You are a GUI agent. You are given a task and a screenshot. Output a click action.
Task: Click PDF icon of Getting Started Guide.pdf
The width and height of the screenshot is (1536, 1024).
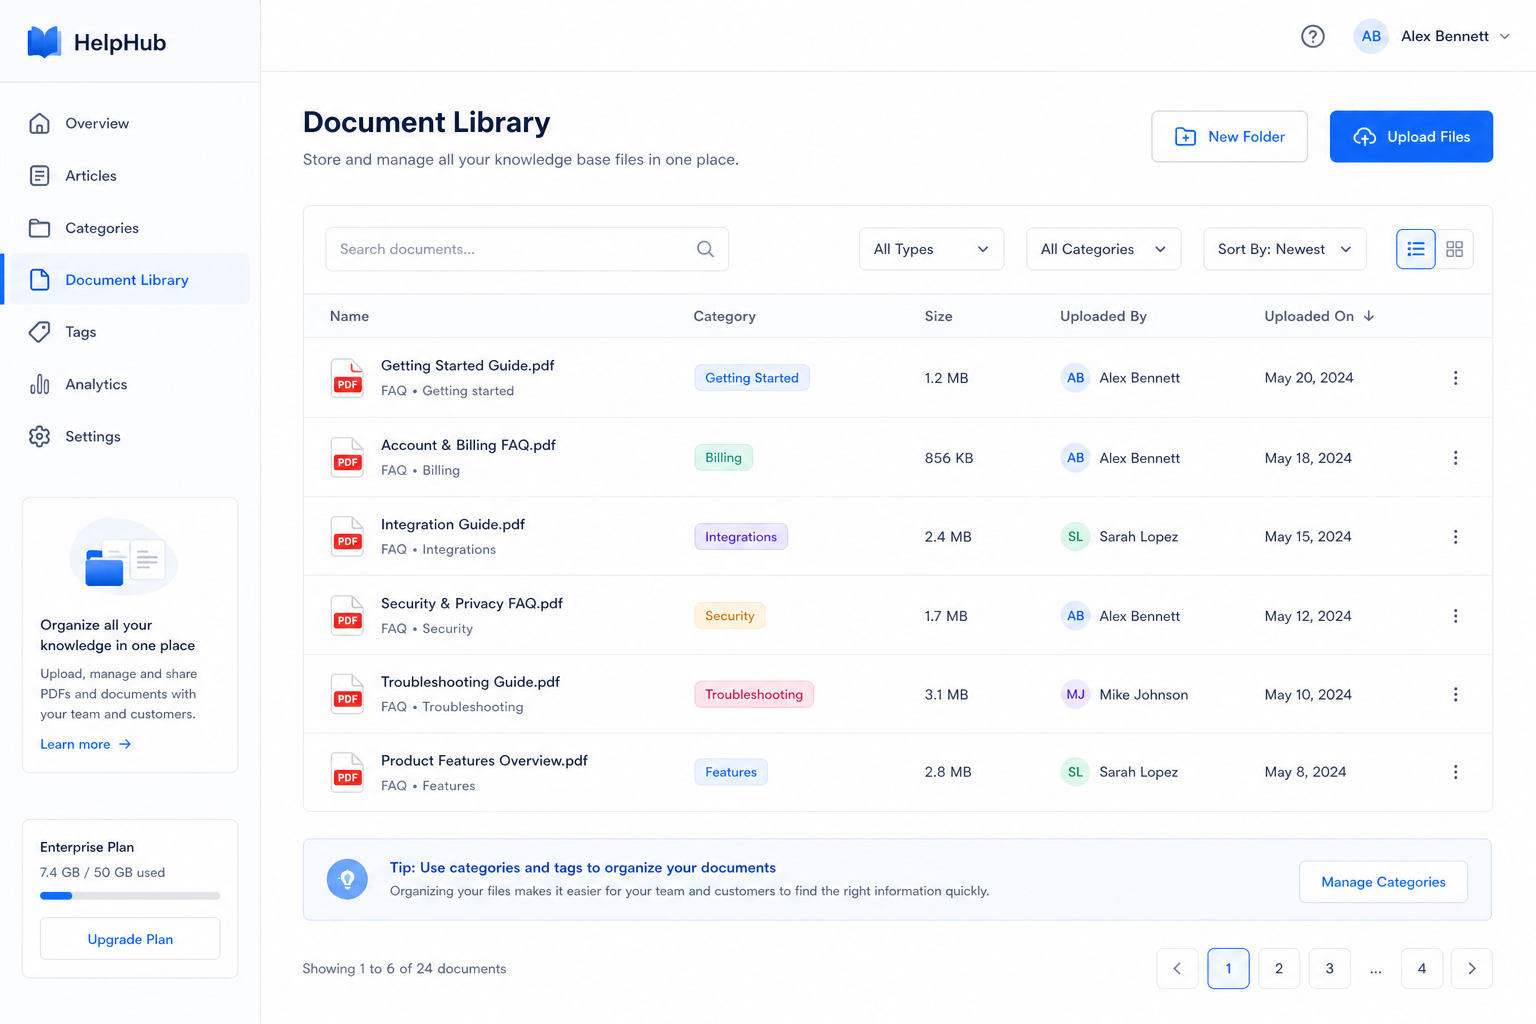point(347,378)
